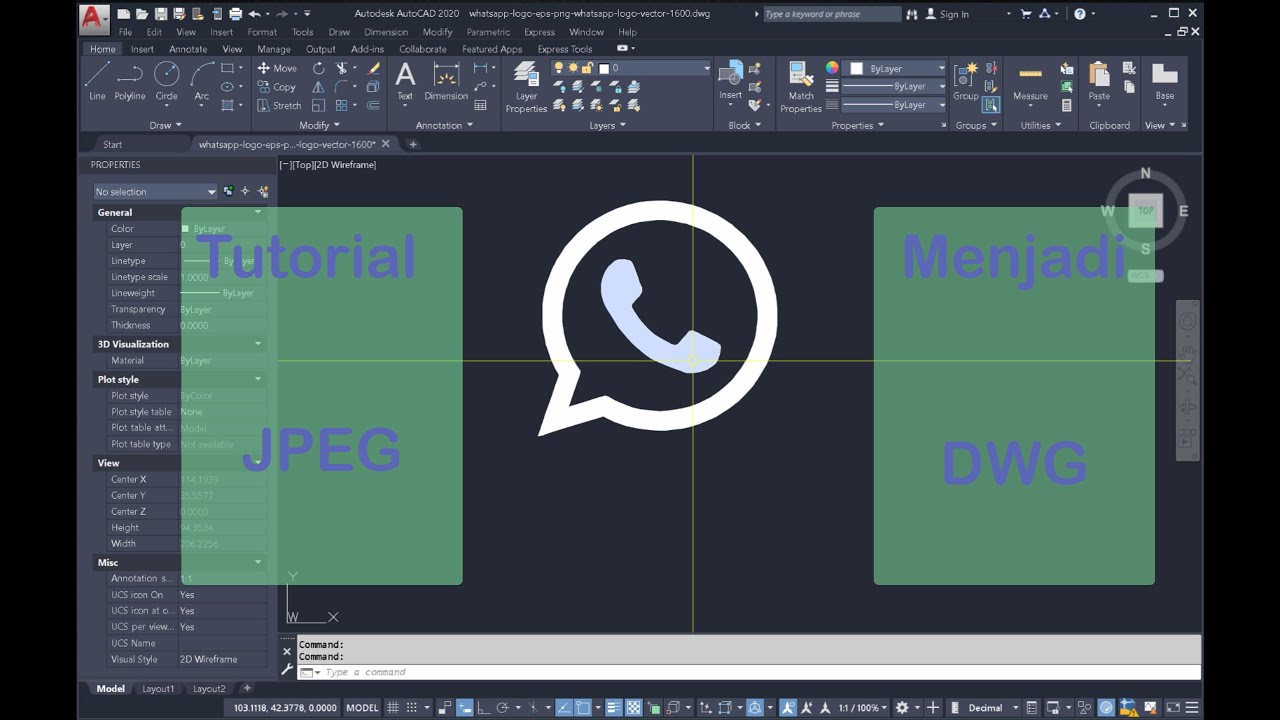This screenshot has width=1280, height=720.
Task: Click the Insert block tool
Action: click(731, 81)
